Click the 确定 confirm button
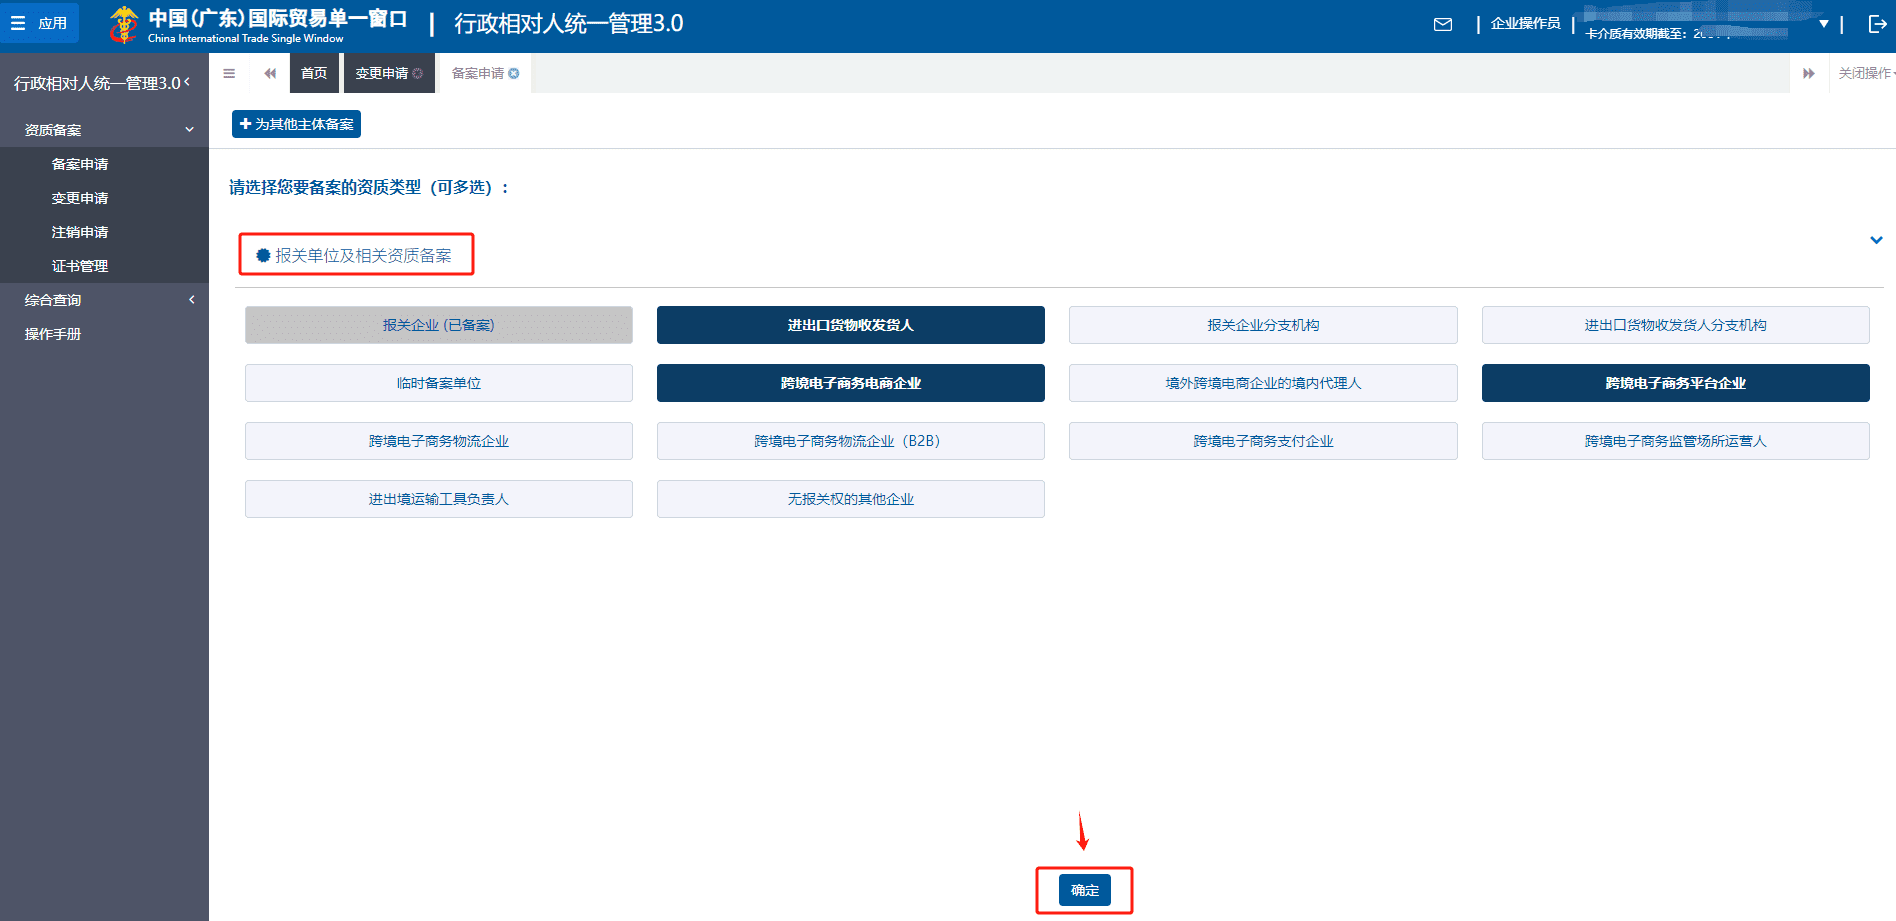 1084,890
